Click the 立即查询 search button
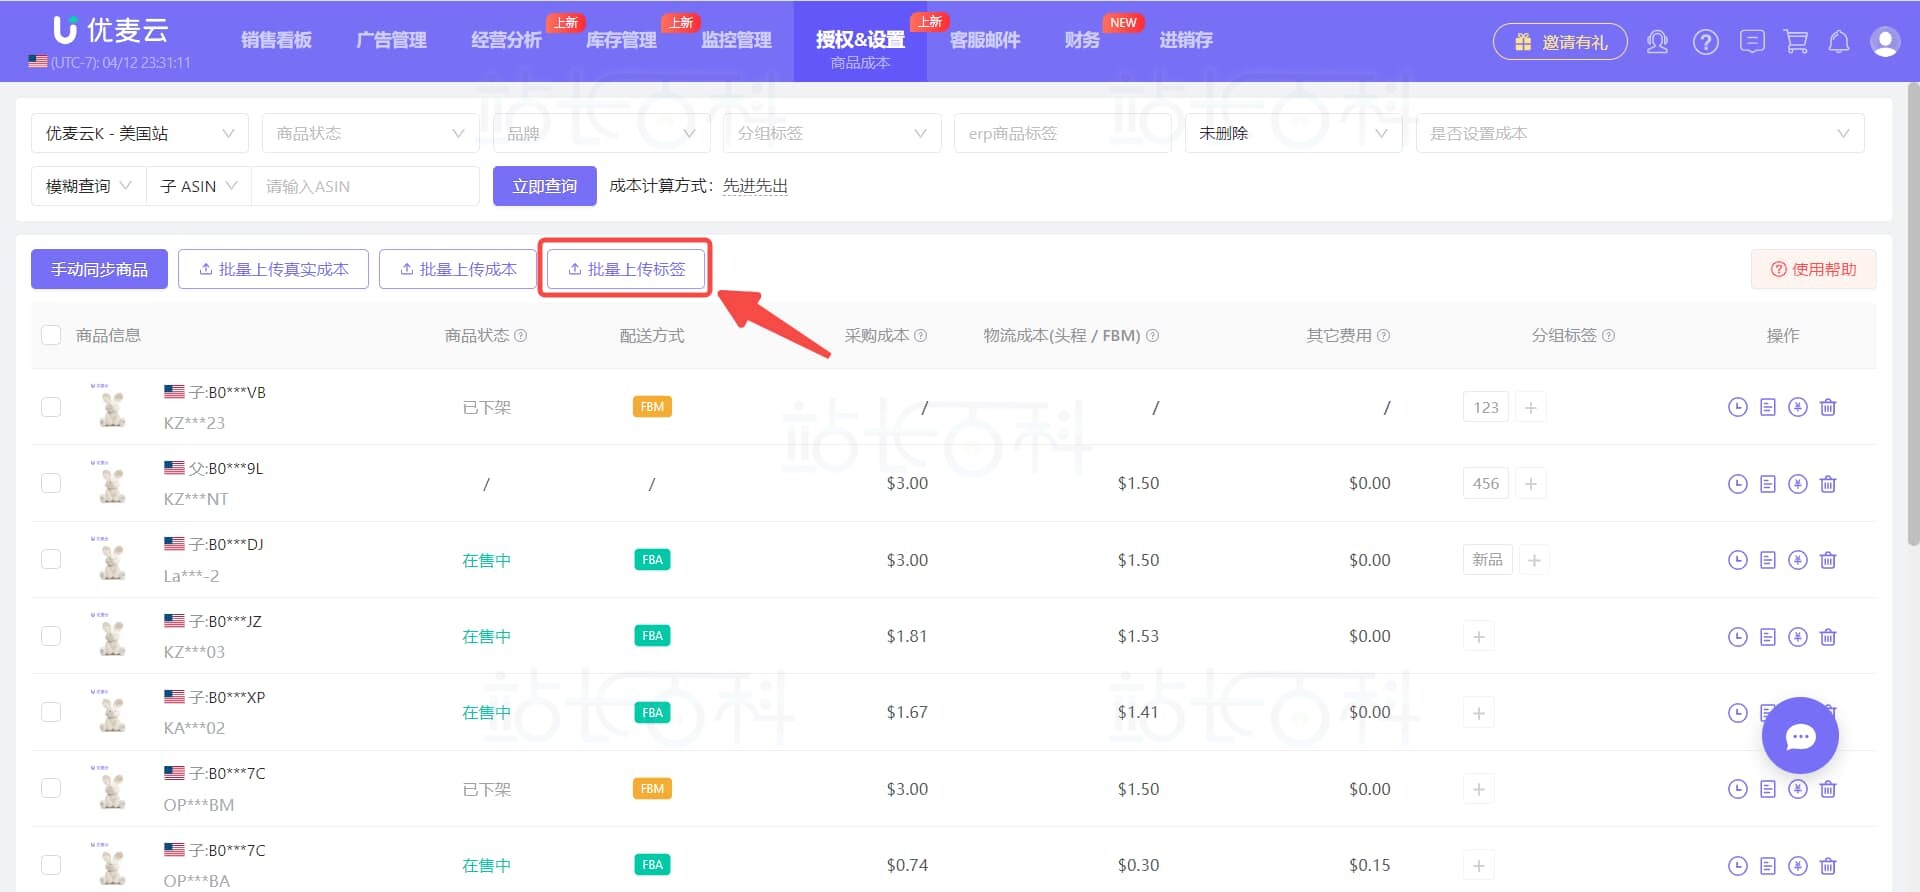 click(x=545, y=186)
